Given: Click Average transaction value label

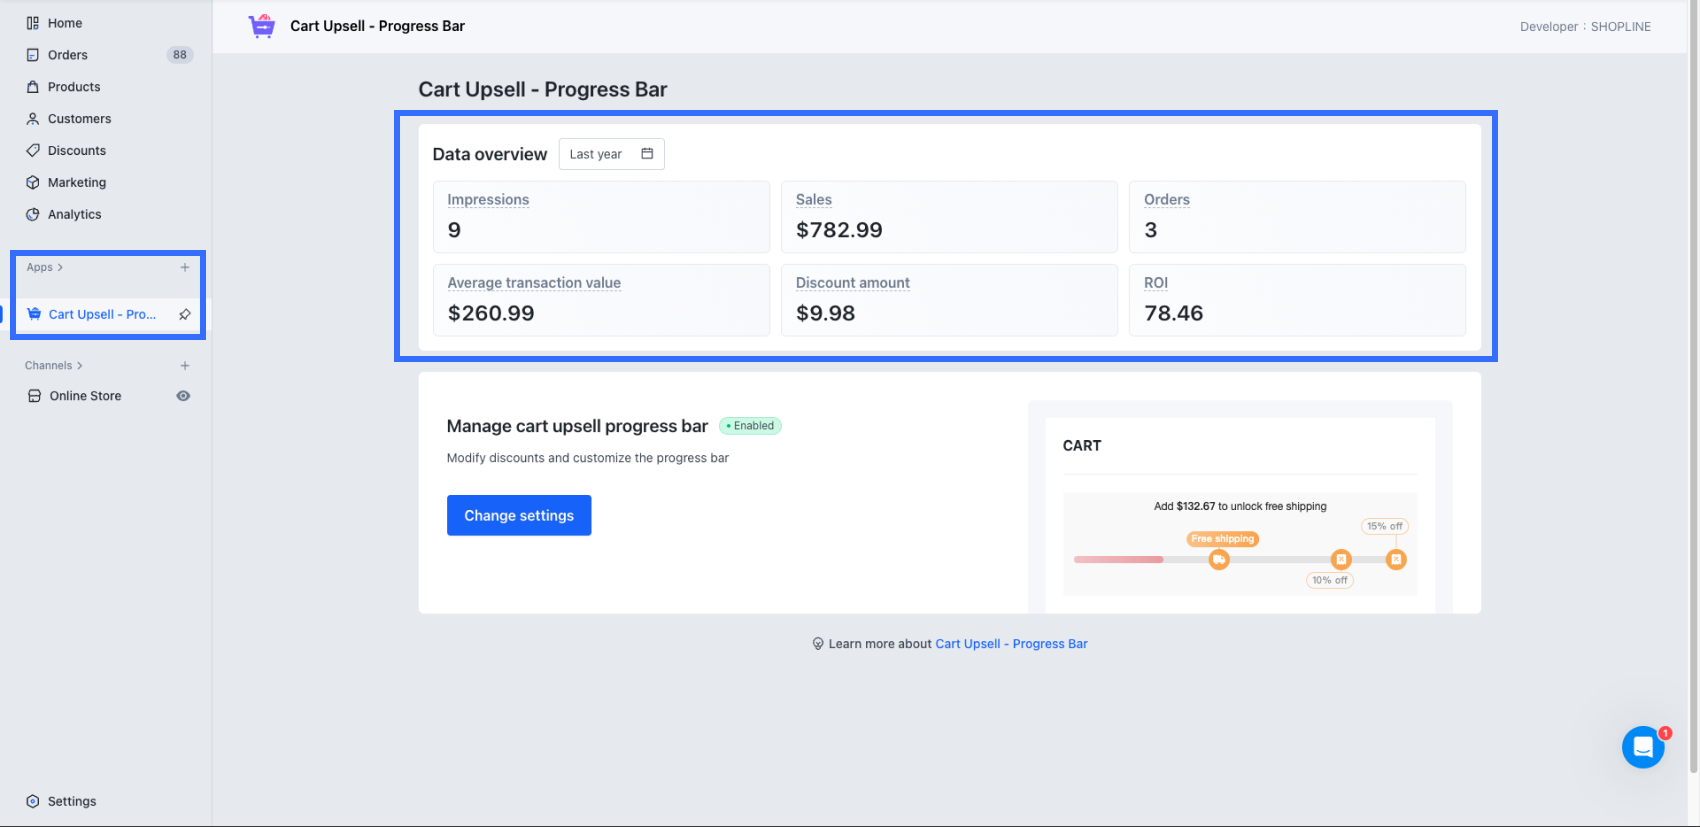Looking at the screenshot, I should 534,283.
